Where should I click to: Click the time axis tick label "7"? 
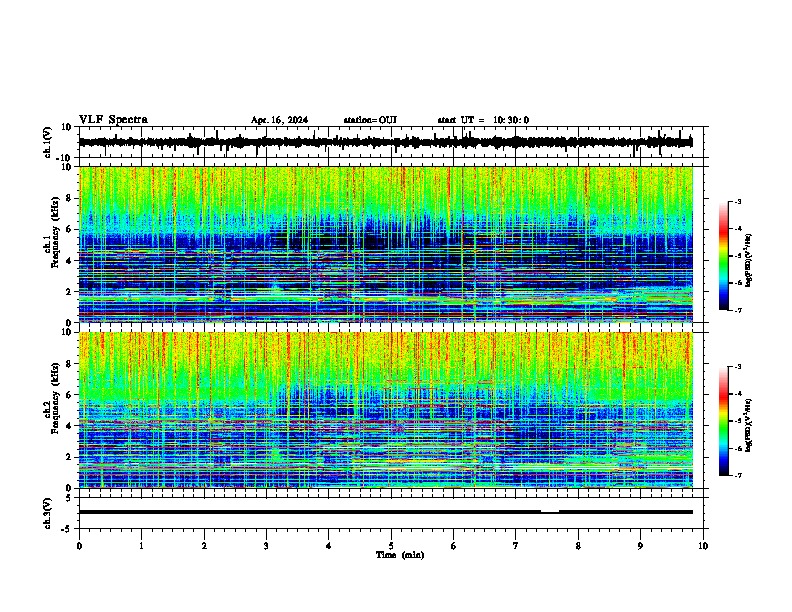coord(516,546)
